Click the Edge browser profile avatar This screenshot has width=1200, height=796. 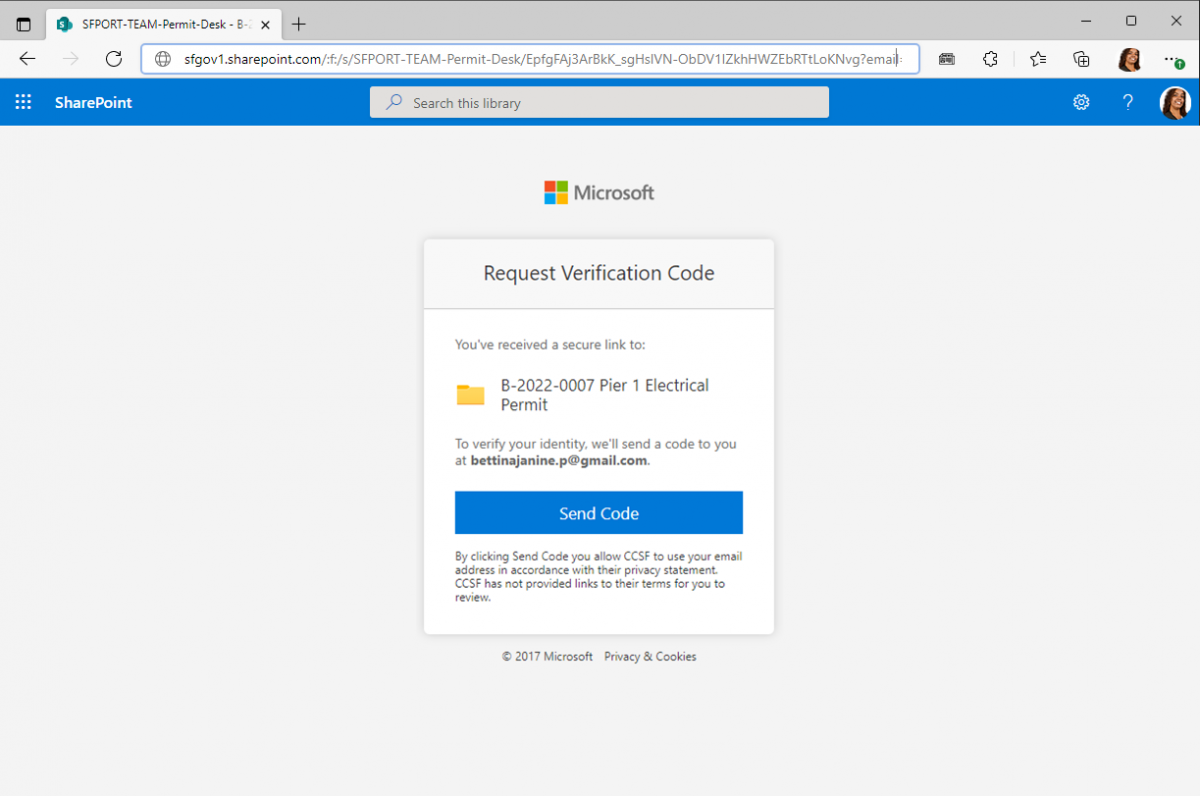(x=1129, y=58)
